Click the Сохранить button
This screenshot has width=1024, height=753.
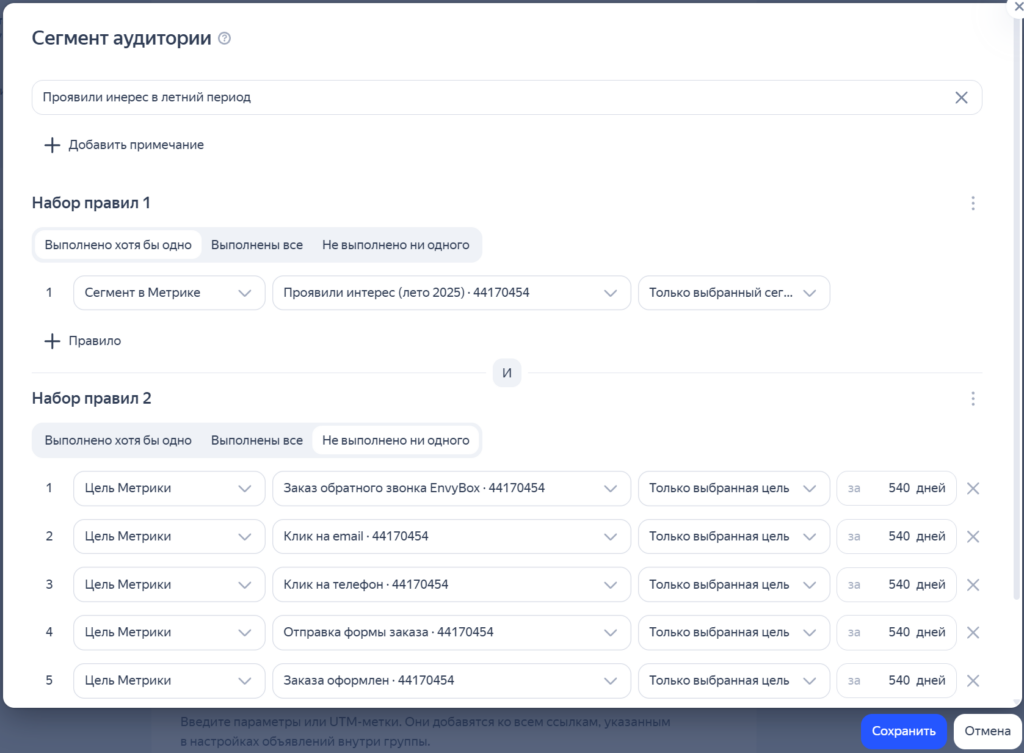point(903,731)
